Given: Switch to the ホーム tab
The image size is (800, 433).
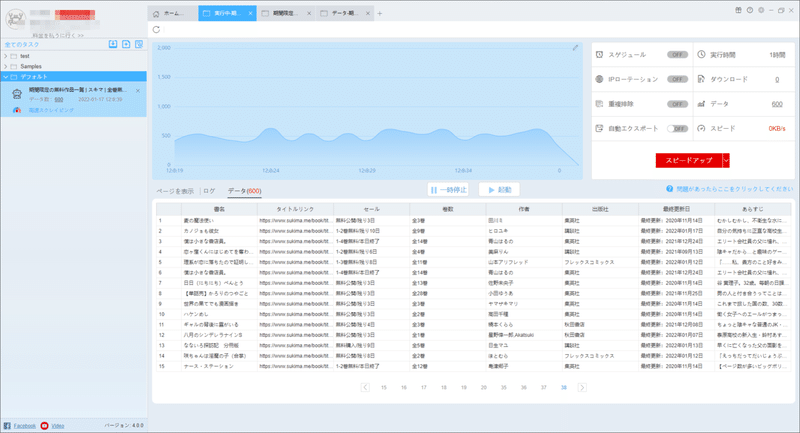Looking at the screenshot, I should pyautogui.click(x=172, y=13).
